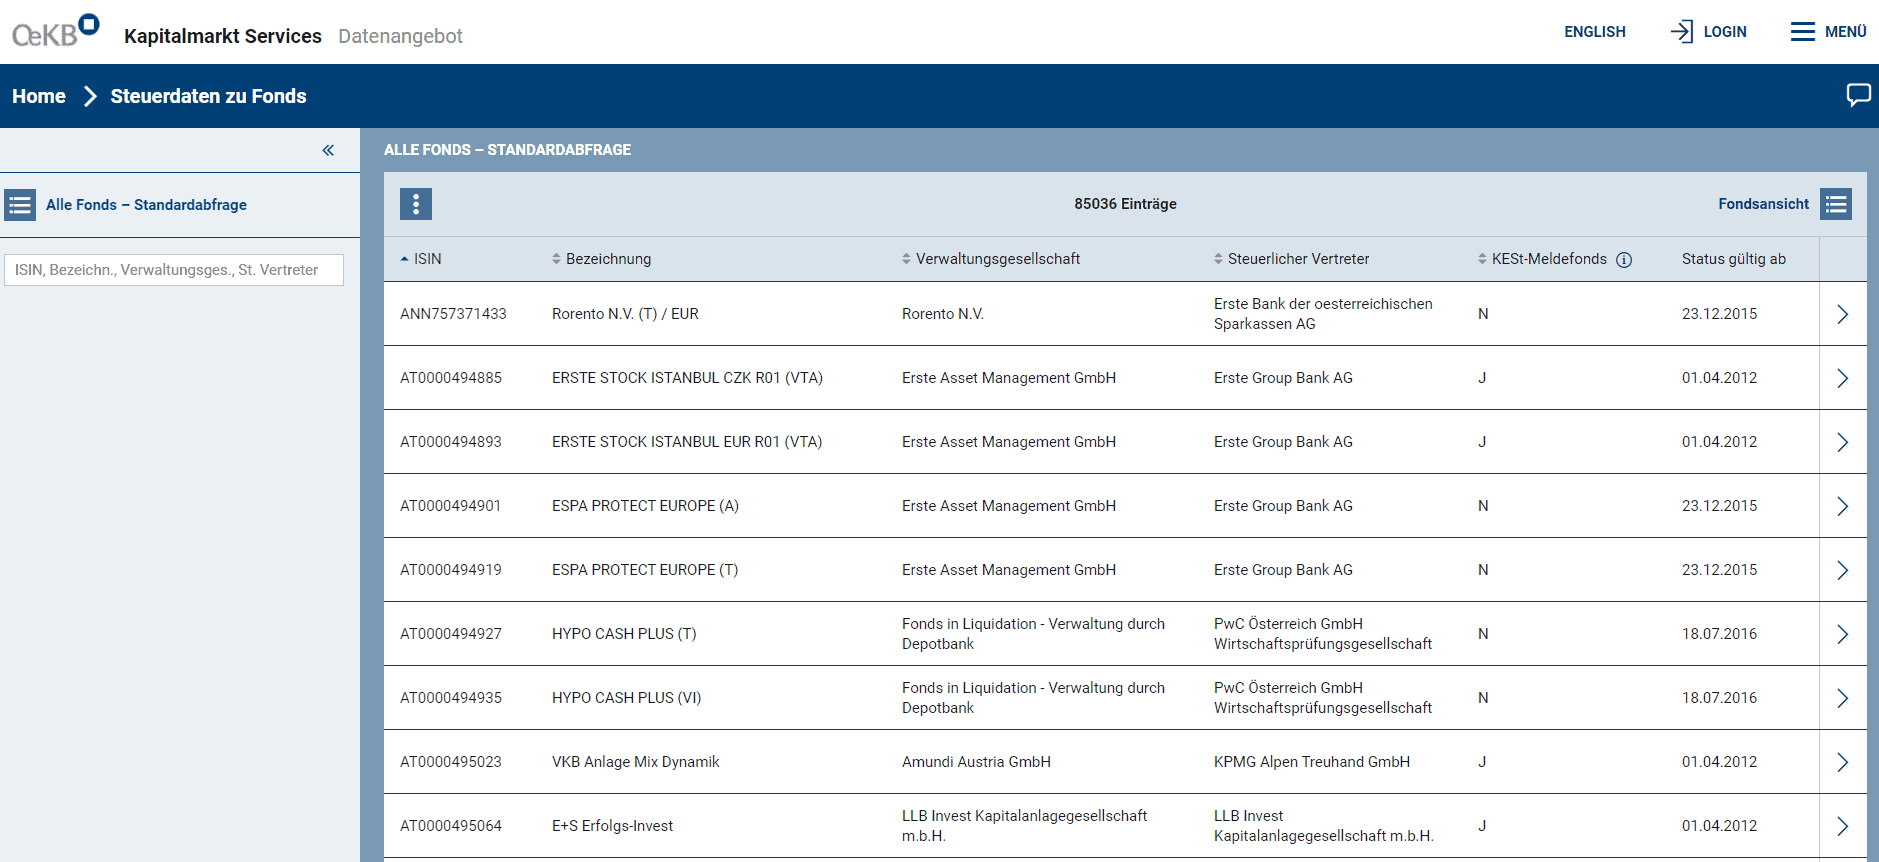The image size is (1879, 862).
Task: Switch language to ENGLISH
Action: pos(1595,32)
